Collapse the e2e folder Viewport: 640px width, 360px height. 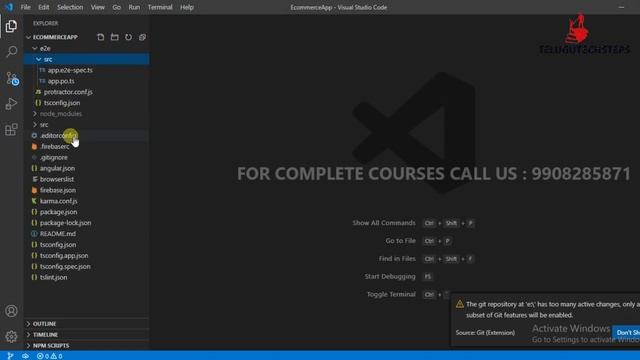tap(87, 48)
